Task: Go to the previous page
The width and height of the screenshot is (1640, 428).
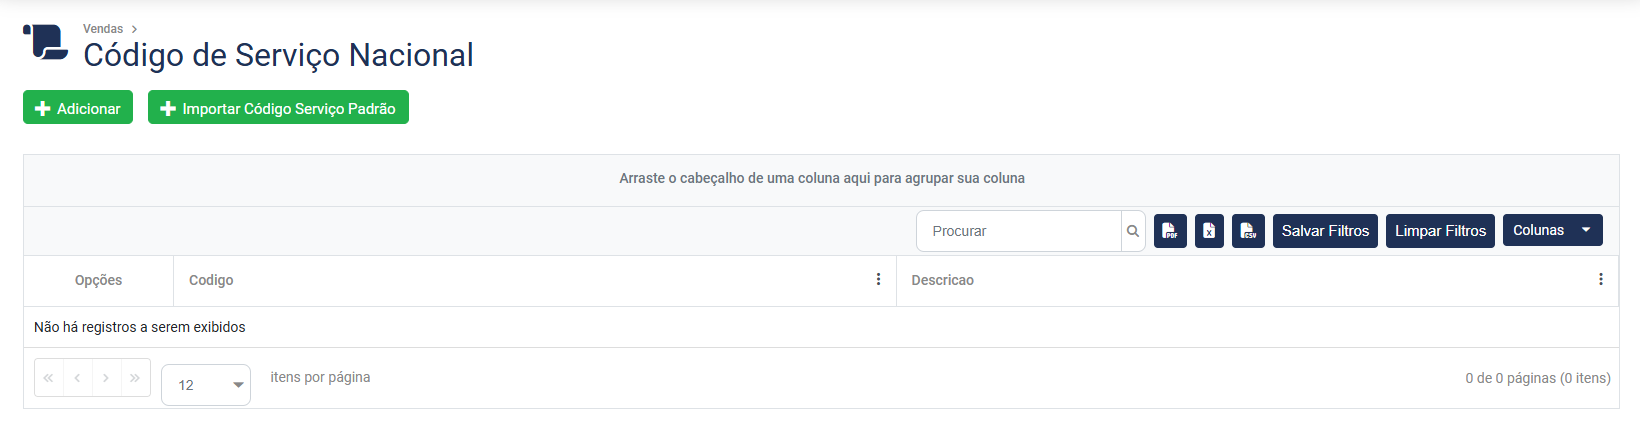Action: click(x=77, y=378)
